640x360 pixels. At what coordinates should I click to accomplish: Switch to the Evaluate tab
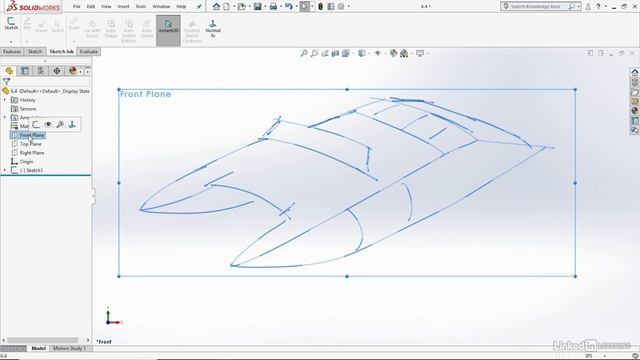89,52
